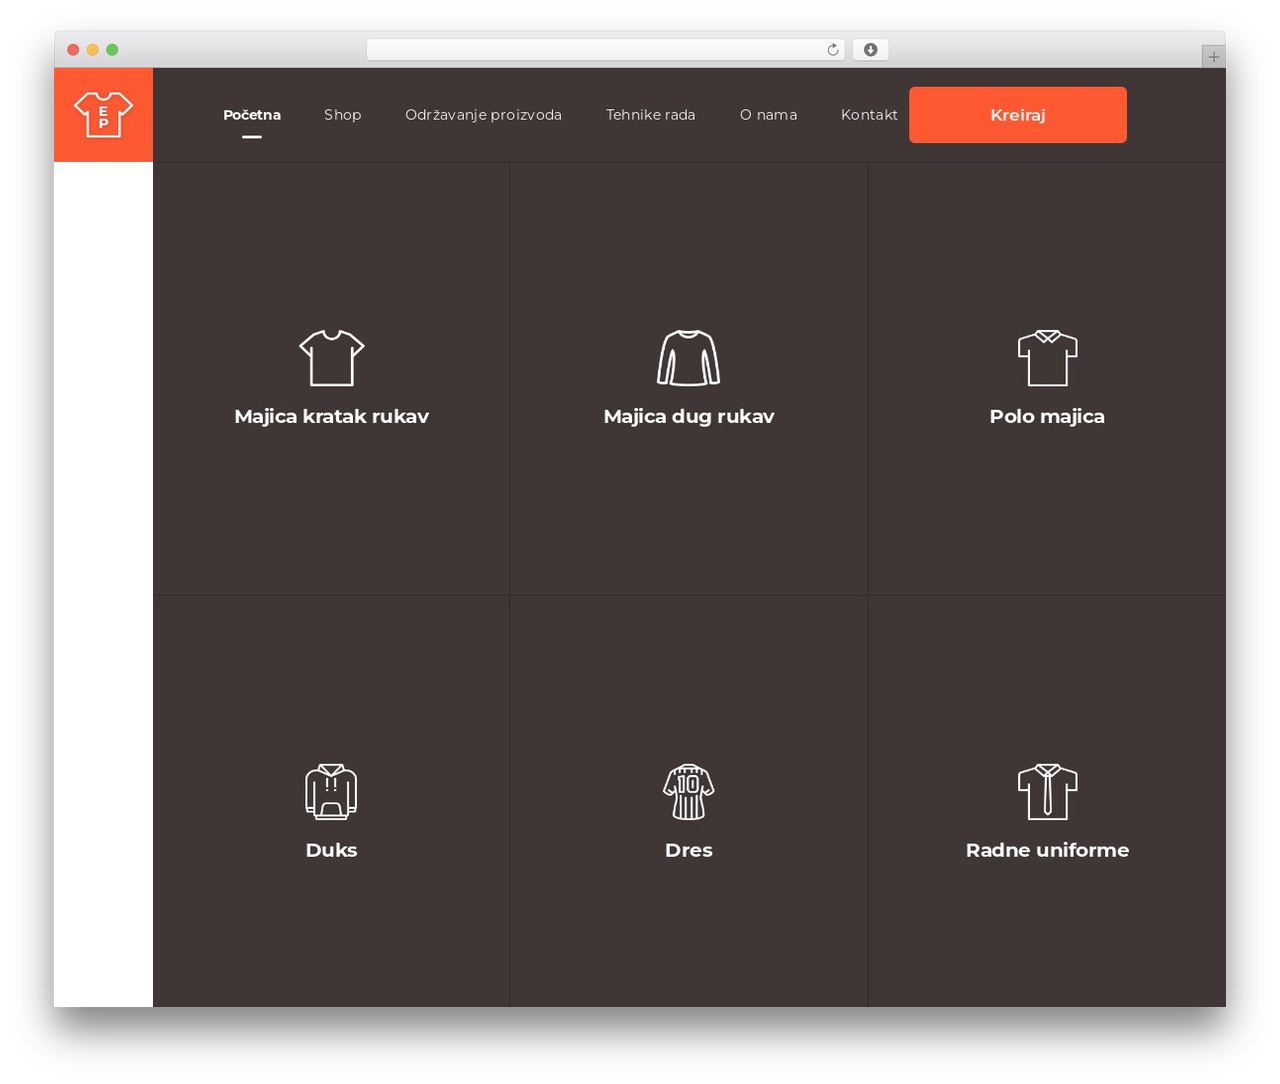Maximize window with green traffic light
This screenshot has width=1280, height=1084.
pos(112,50)
